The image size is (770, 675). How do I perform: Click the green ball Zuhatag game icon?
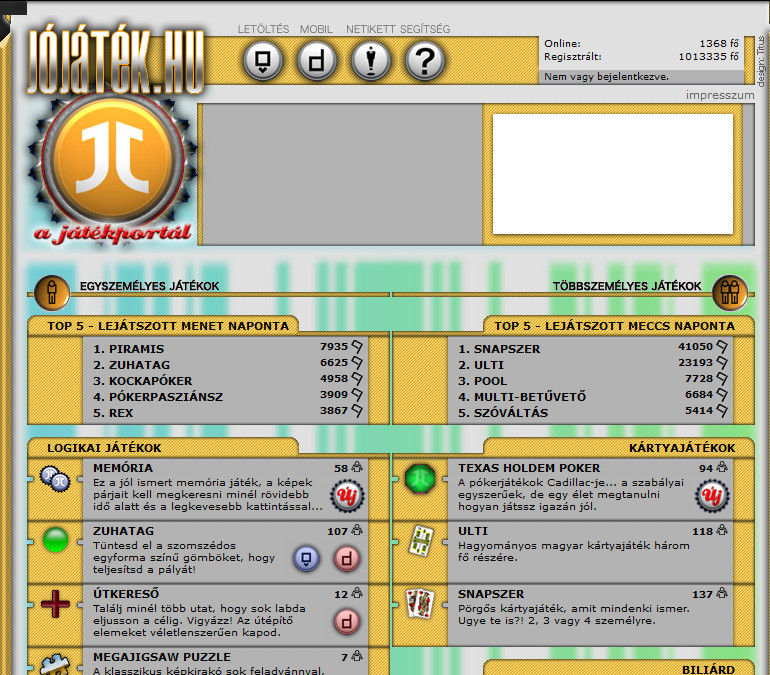pyautogui.click(x=55, y=542)
